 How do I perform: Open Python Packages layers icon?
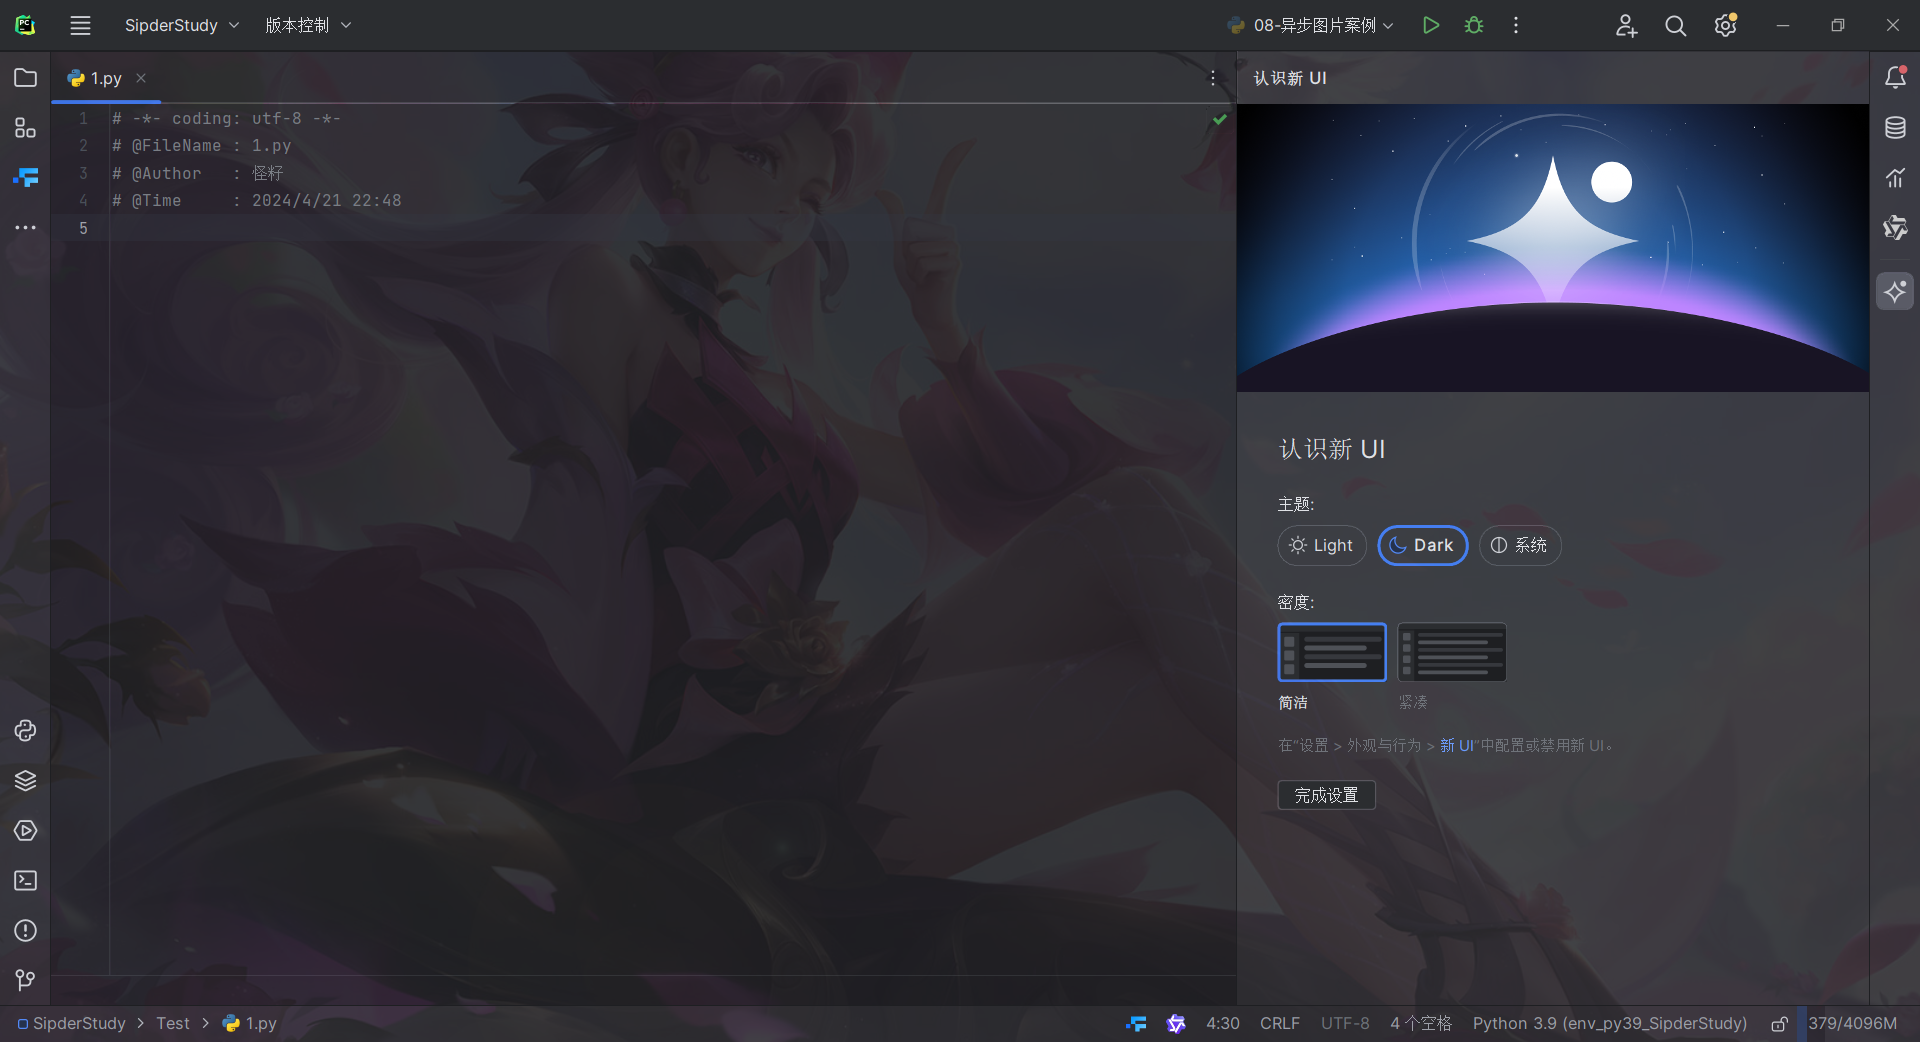click(x=25, y=781)
